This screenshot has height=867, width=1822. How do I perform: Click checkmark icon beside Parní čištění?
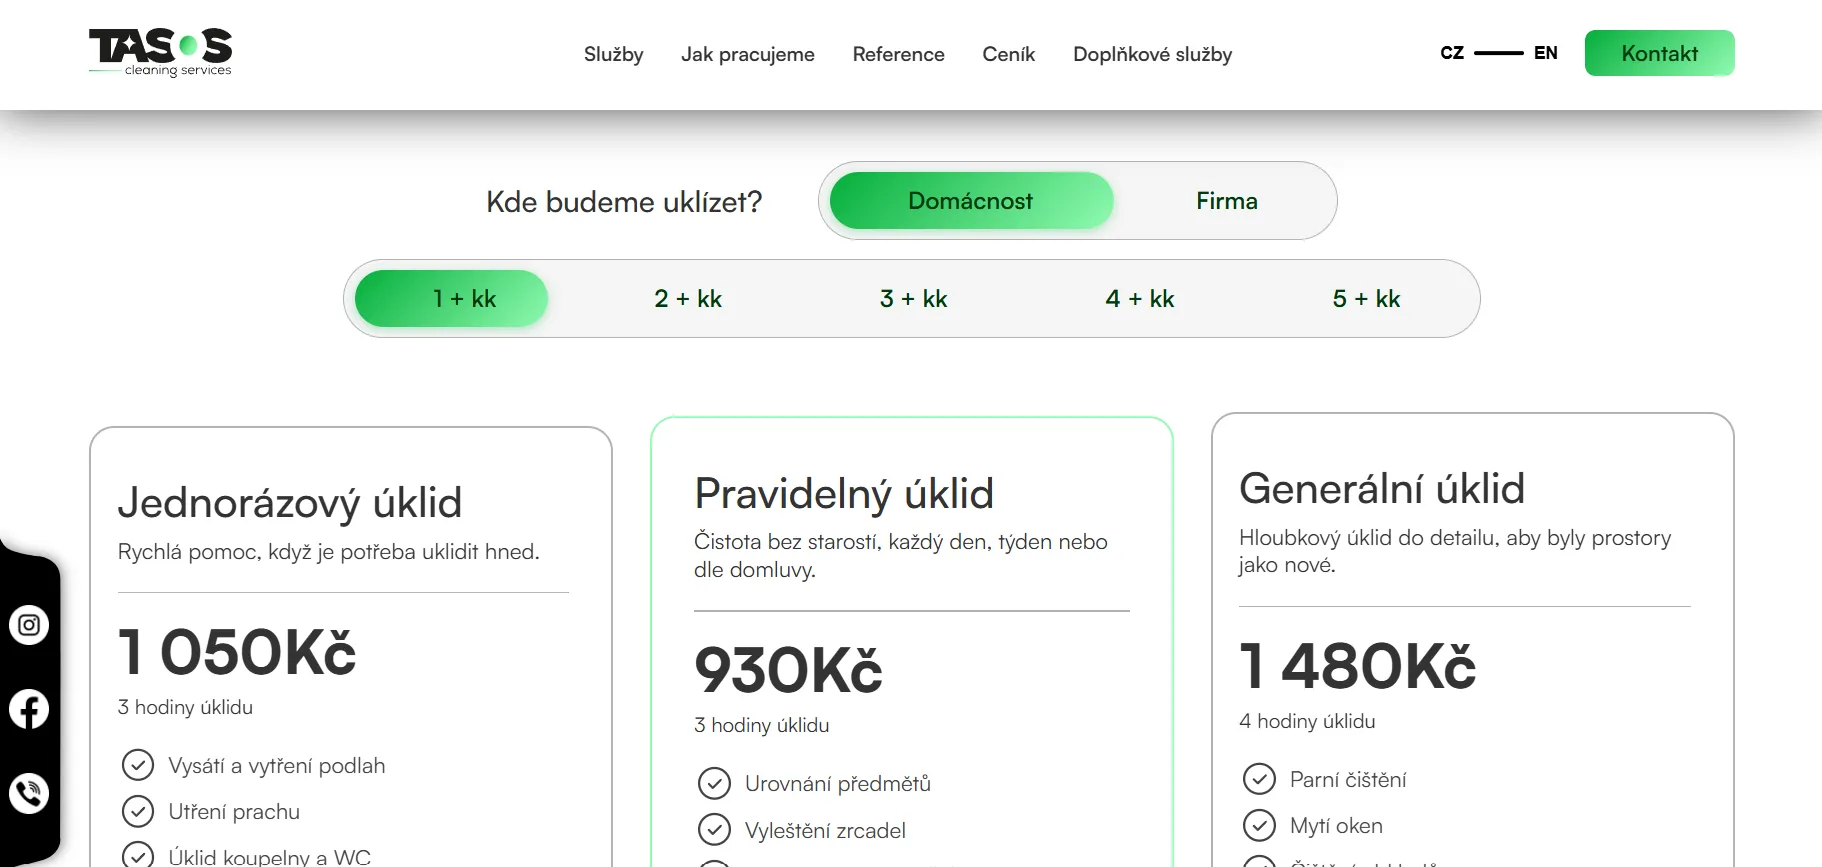pos(1259,779)
